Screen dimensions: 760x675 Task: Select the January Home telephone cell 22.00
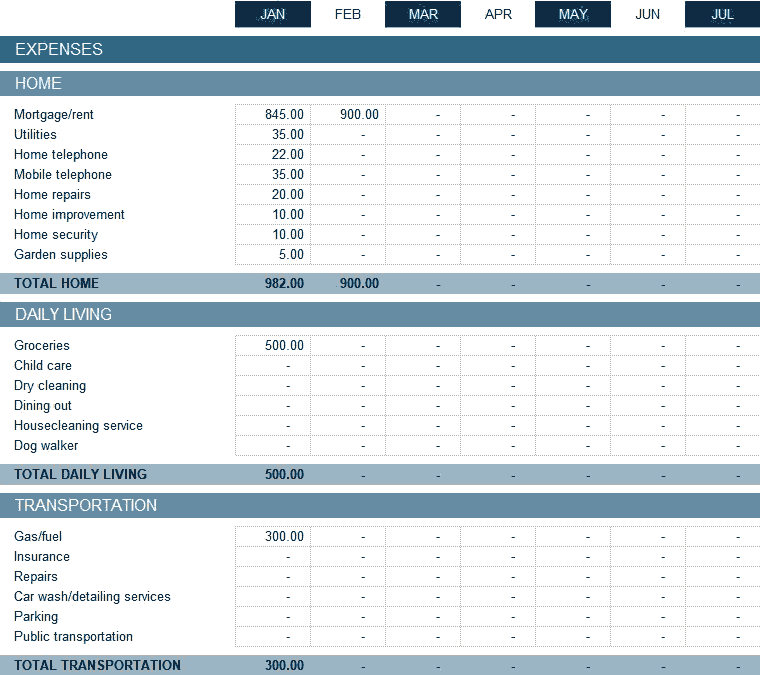pyautogui.click(x=273, y=155)
